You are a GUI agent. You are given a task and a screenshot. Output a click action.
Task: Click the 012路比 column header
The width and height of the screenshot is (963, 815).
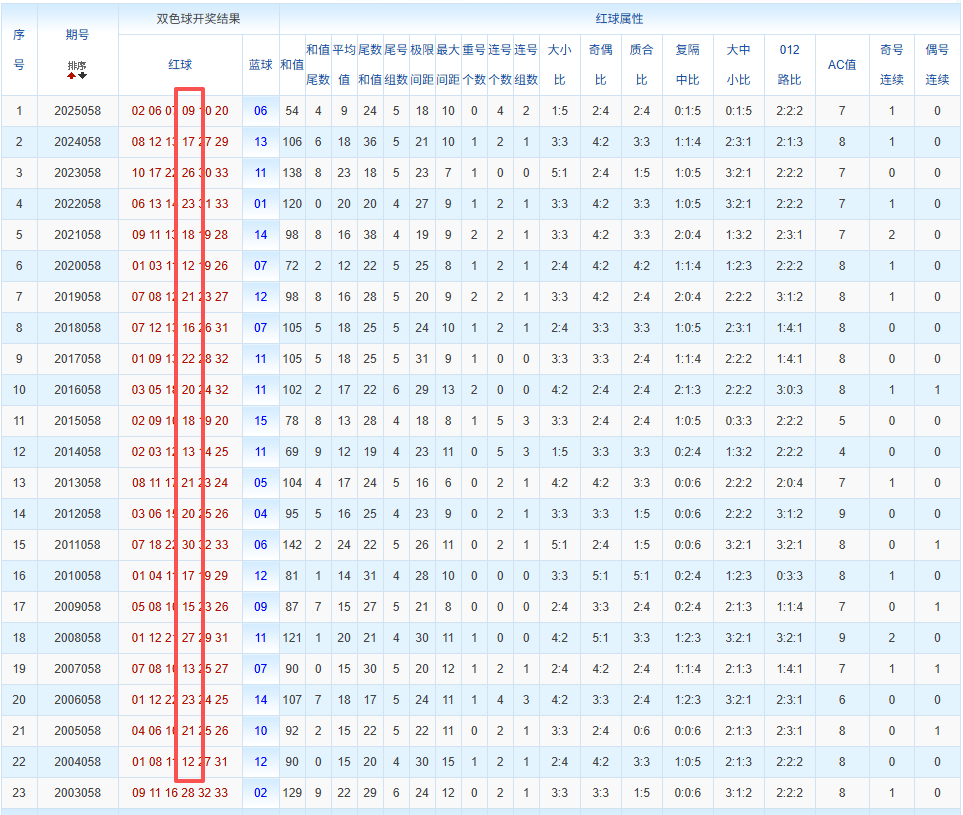[x=790, y=64]
